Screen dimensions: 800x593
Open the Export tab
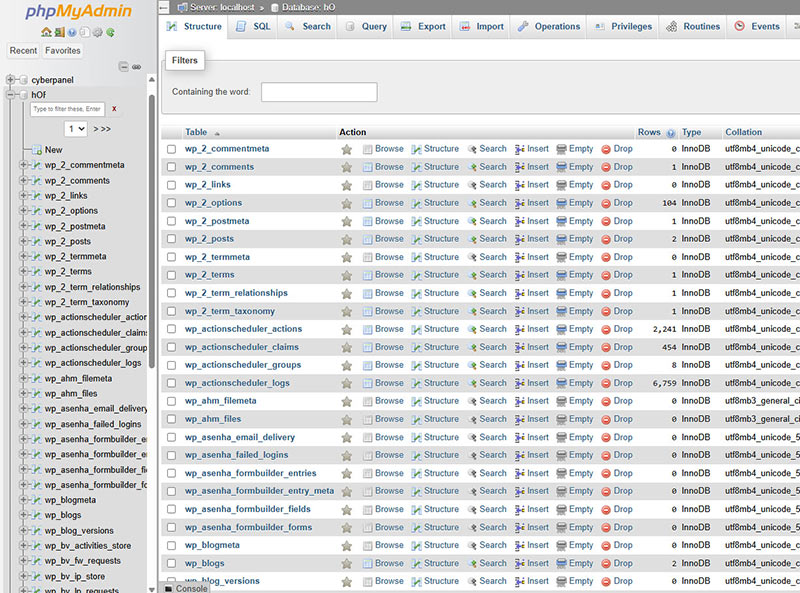tap(423, 27)
